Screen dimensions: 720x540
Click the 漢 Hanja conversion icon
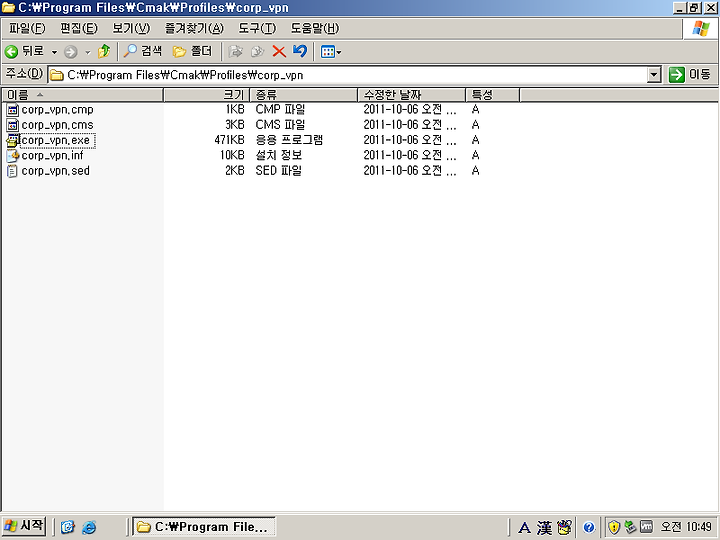[x=544, y=528]
